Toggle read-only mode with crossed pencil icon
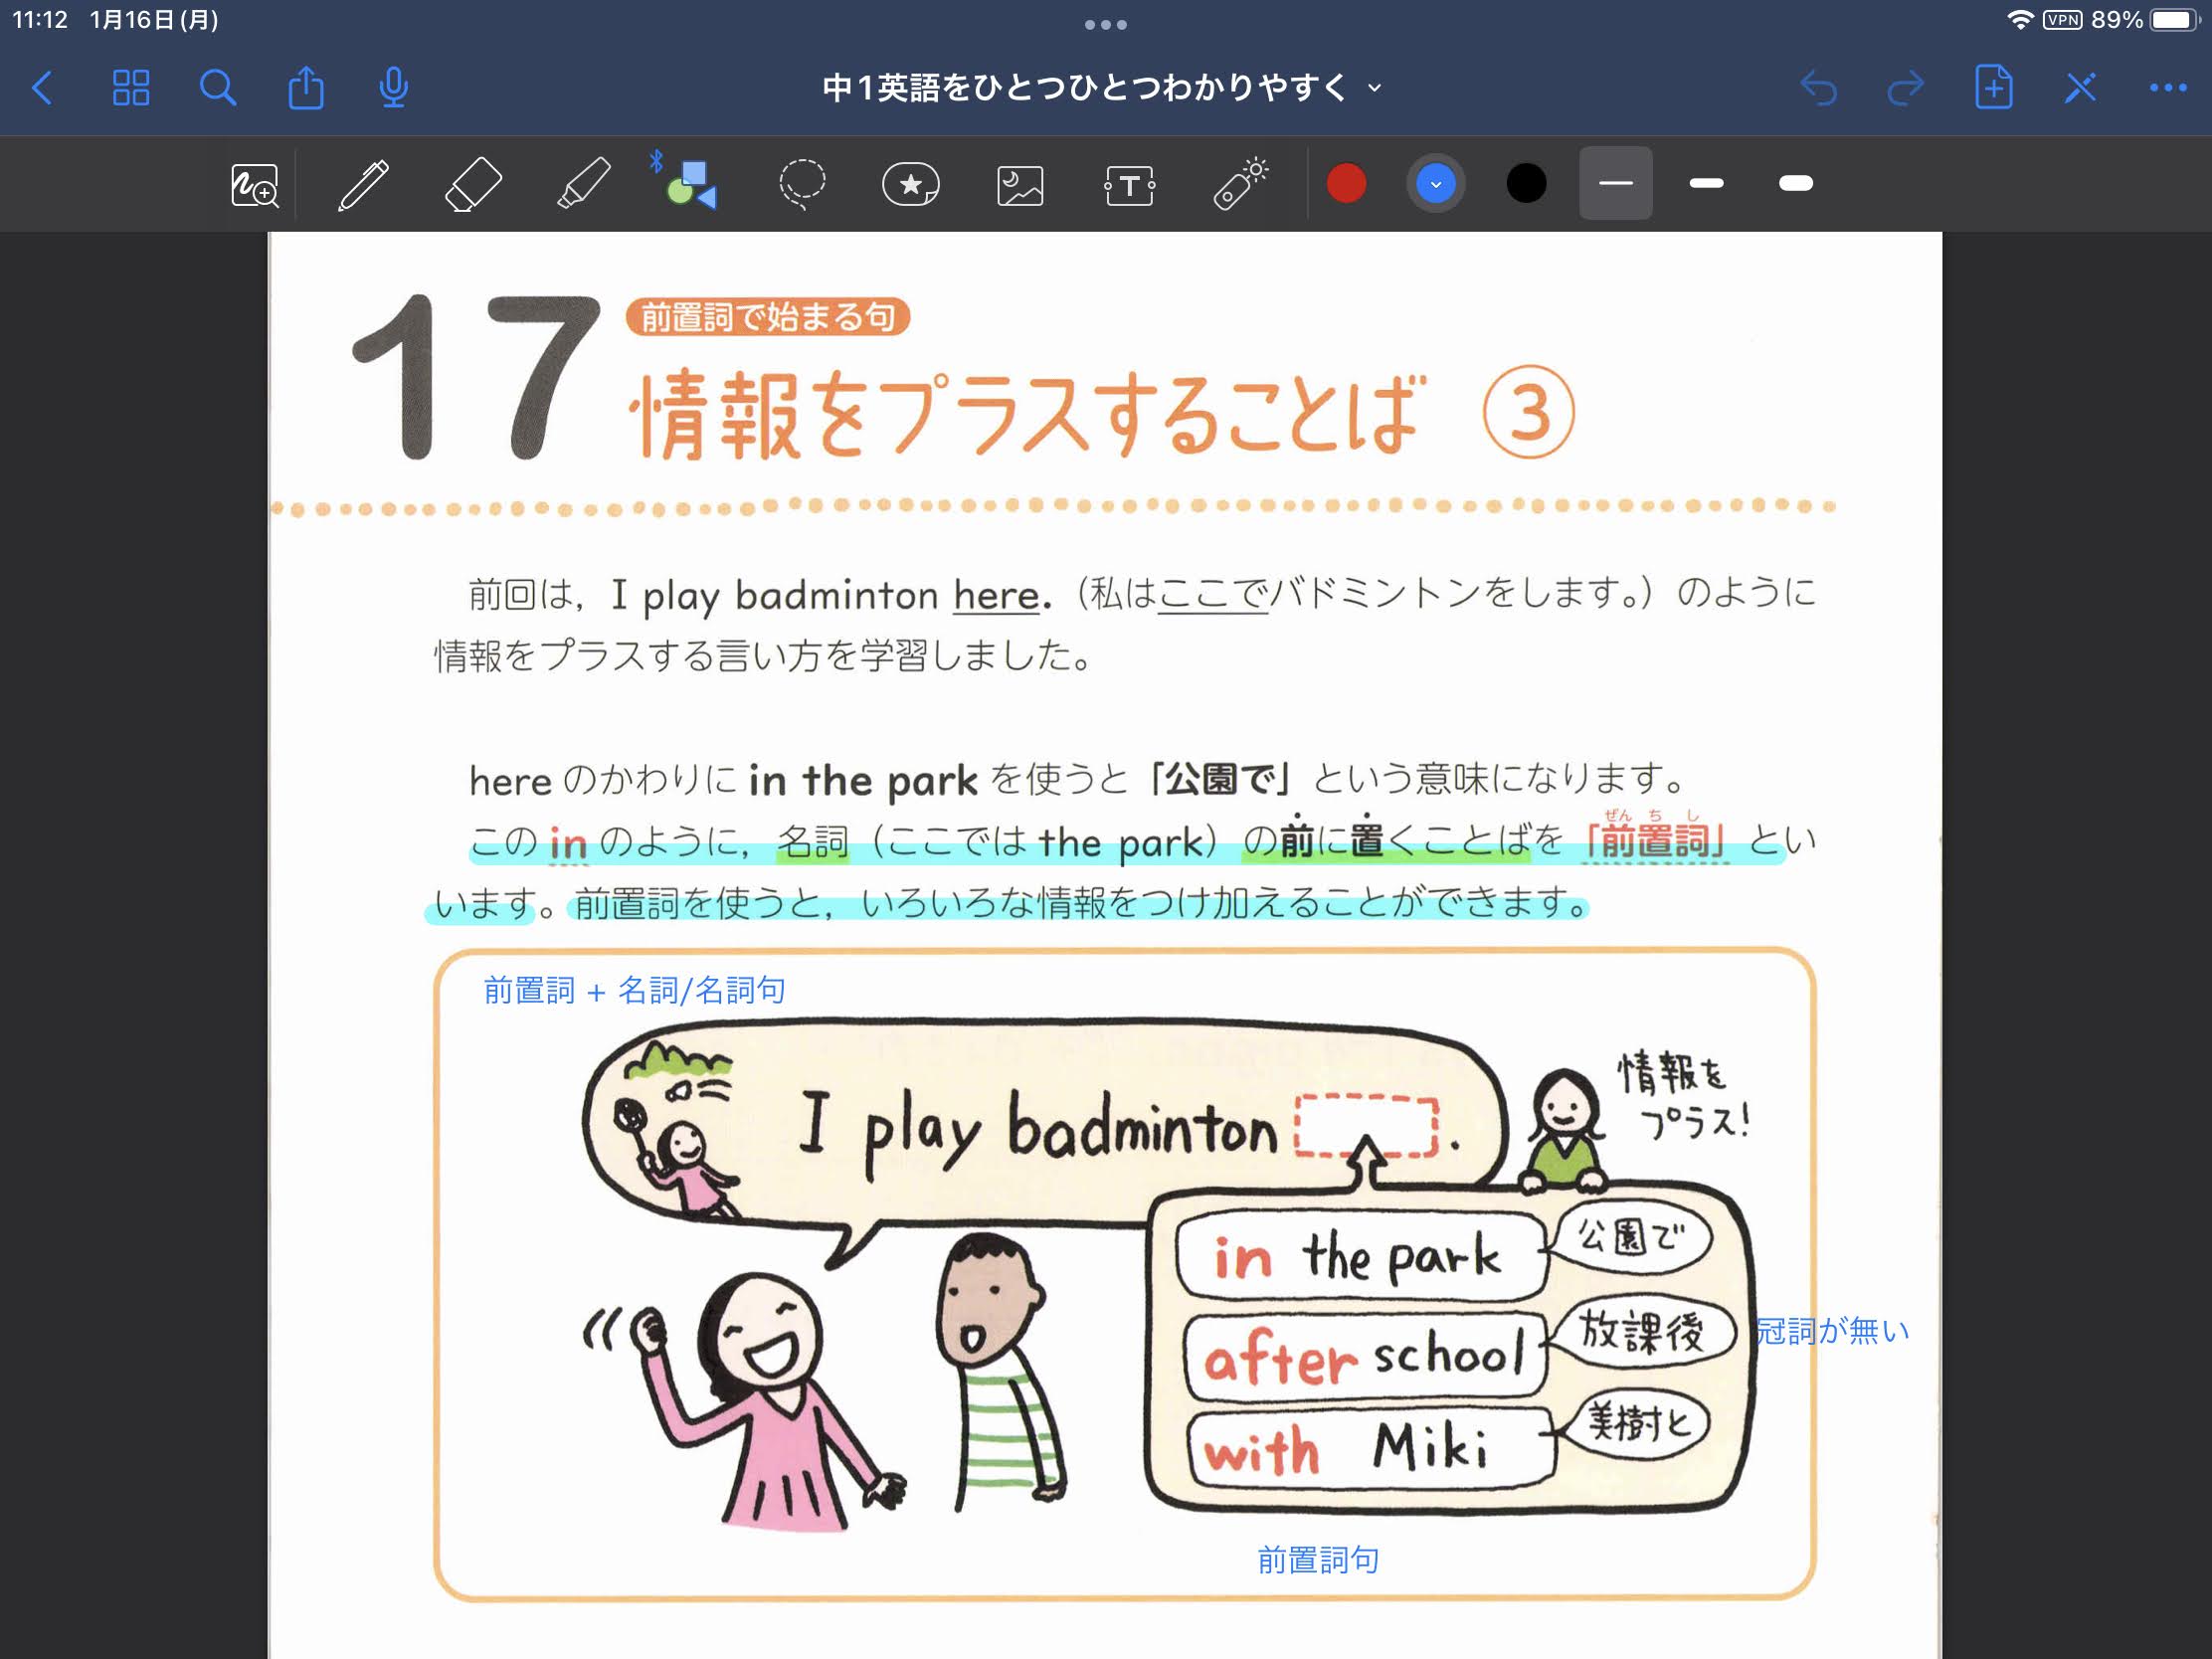The image size is (2212, 1659). click(x=2079, y=87)
